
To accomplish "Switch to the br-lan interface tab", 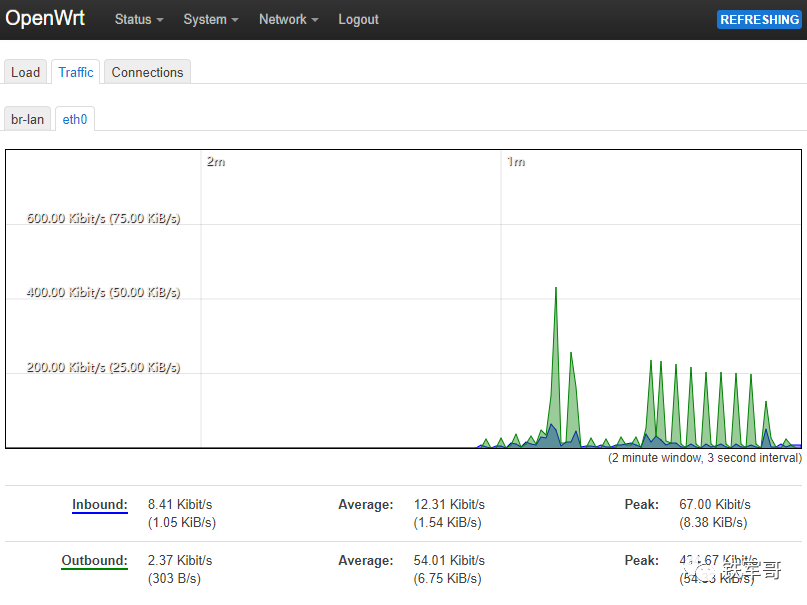I will coord(28,119).
